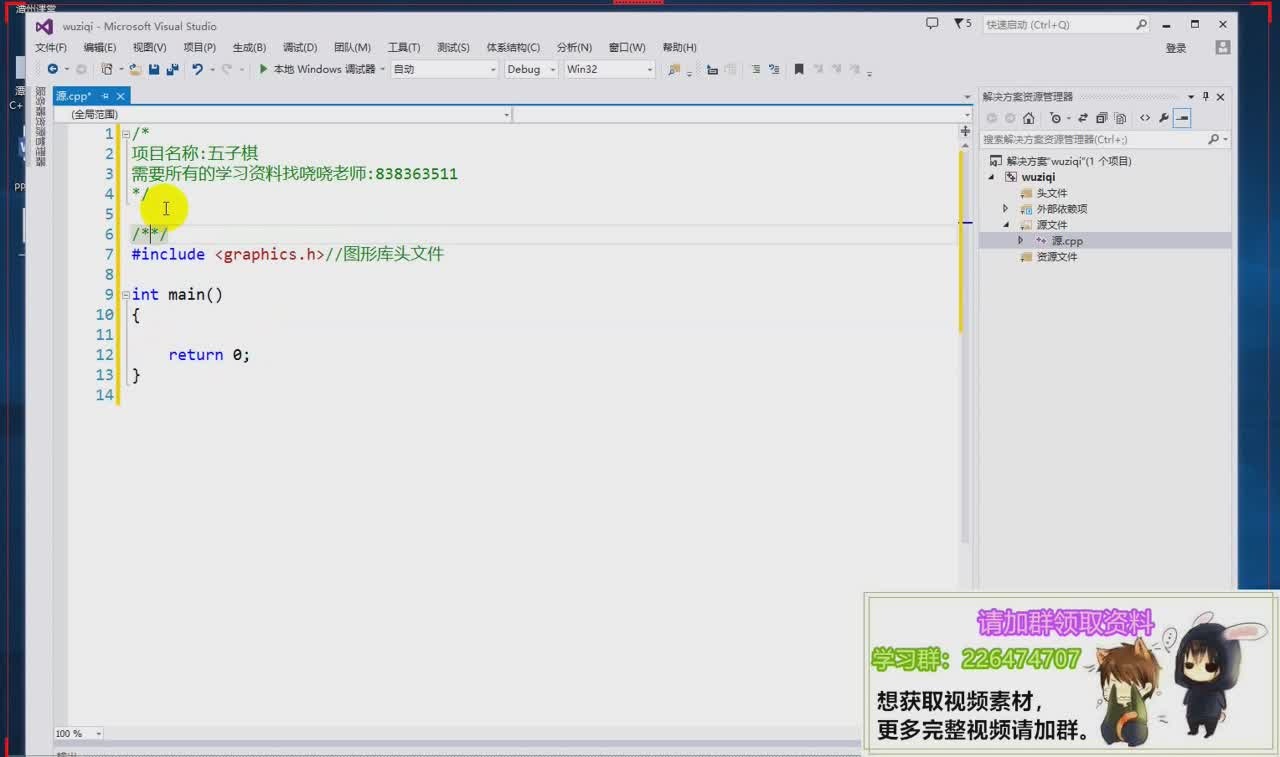Click the Pending Changes Filter clock icon
Image resolution: width=1280 pixels, height=757 pixels.
point(1055,118)
